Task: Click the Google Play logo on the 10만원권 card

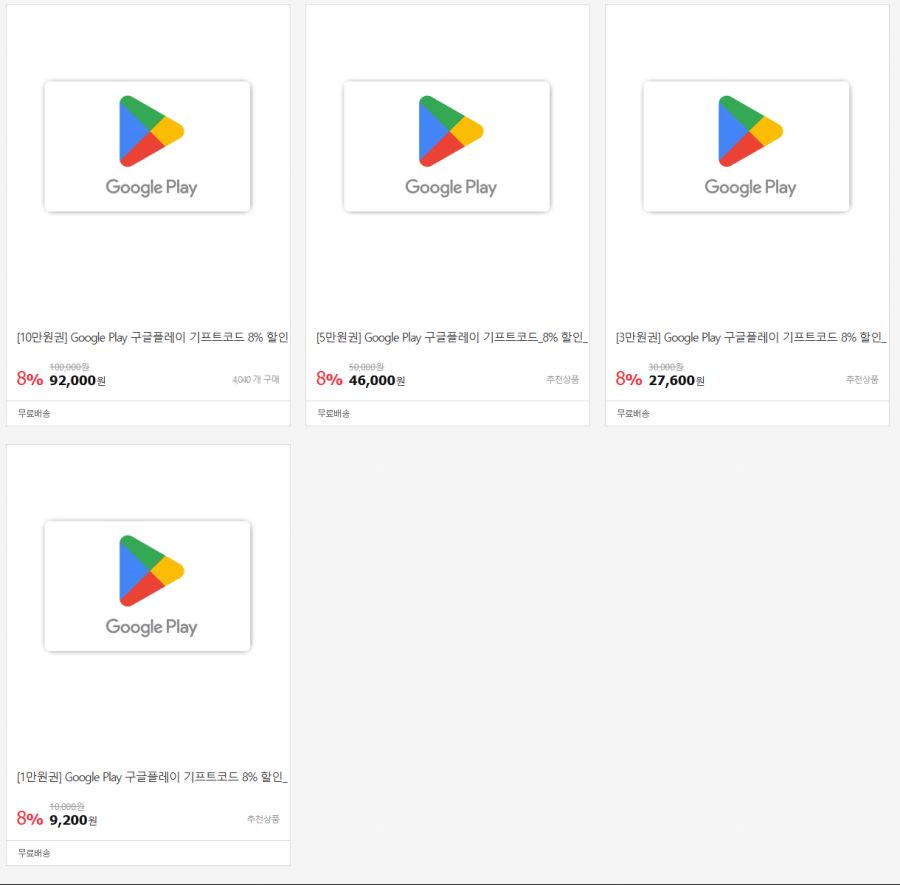Action: [148, 146]
